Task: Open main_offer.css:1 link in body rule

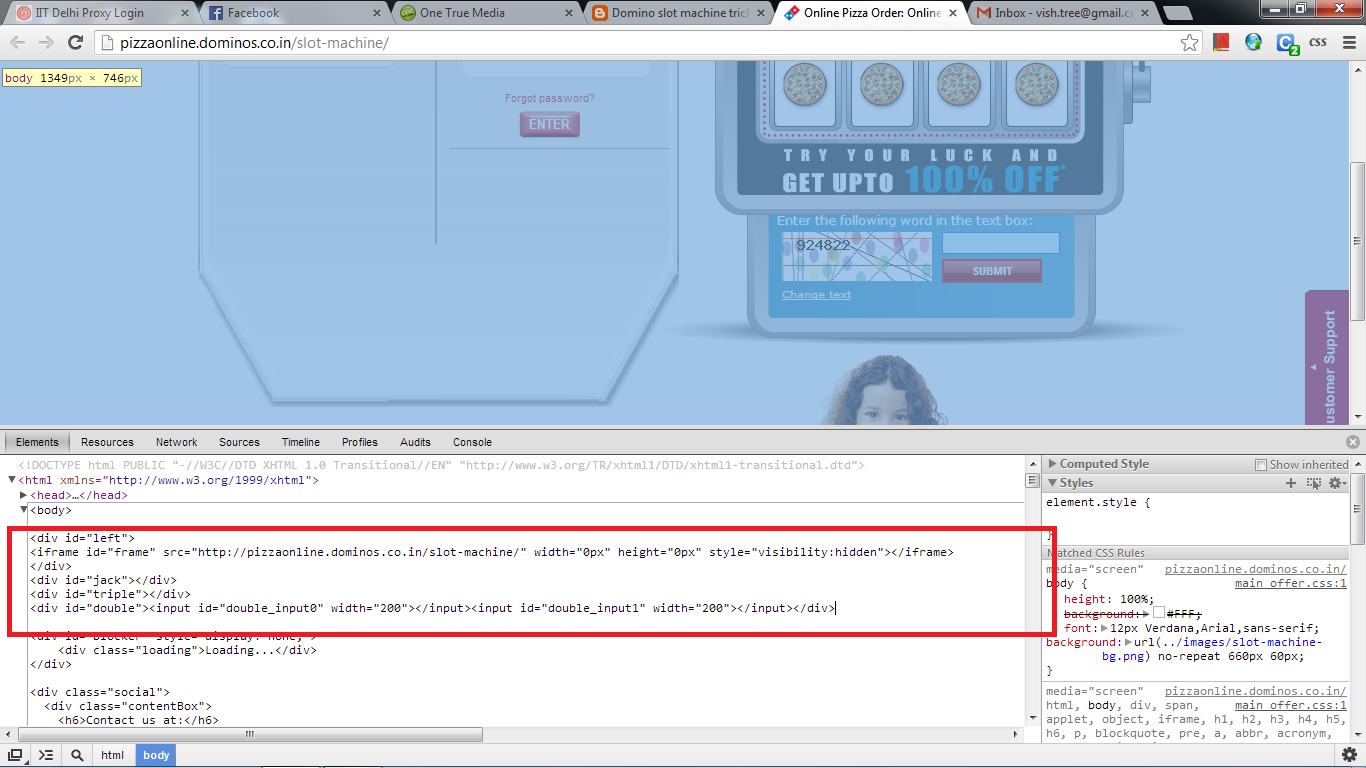Action: [1290, 583]
